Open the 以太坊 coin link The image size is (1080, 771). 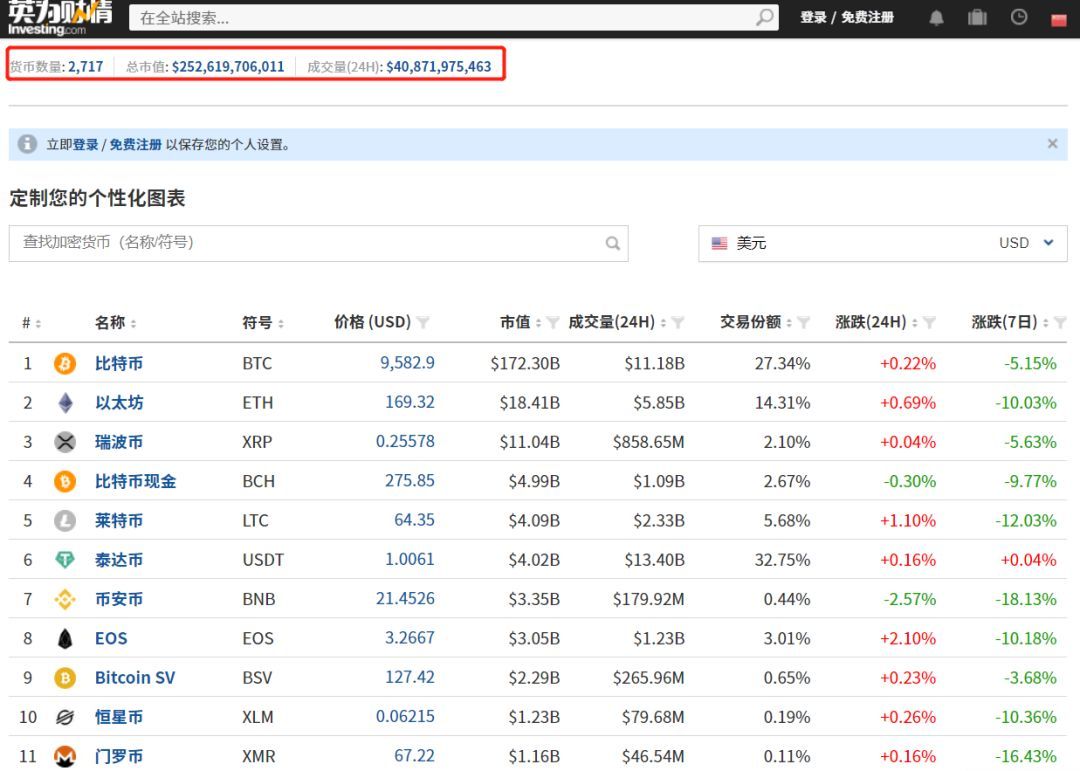tap(118, 402)
